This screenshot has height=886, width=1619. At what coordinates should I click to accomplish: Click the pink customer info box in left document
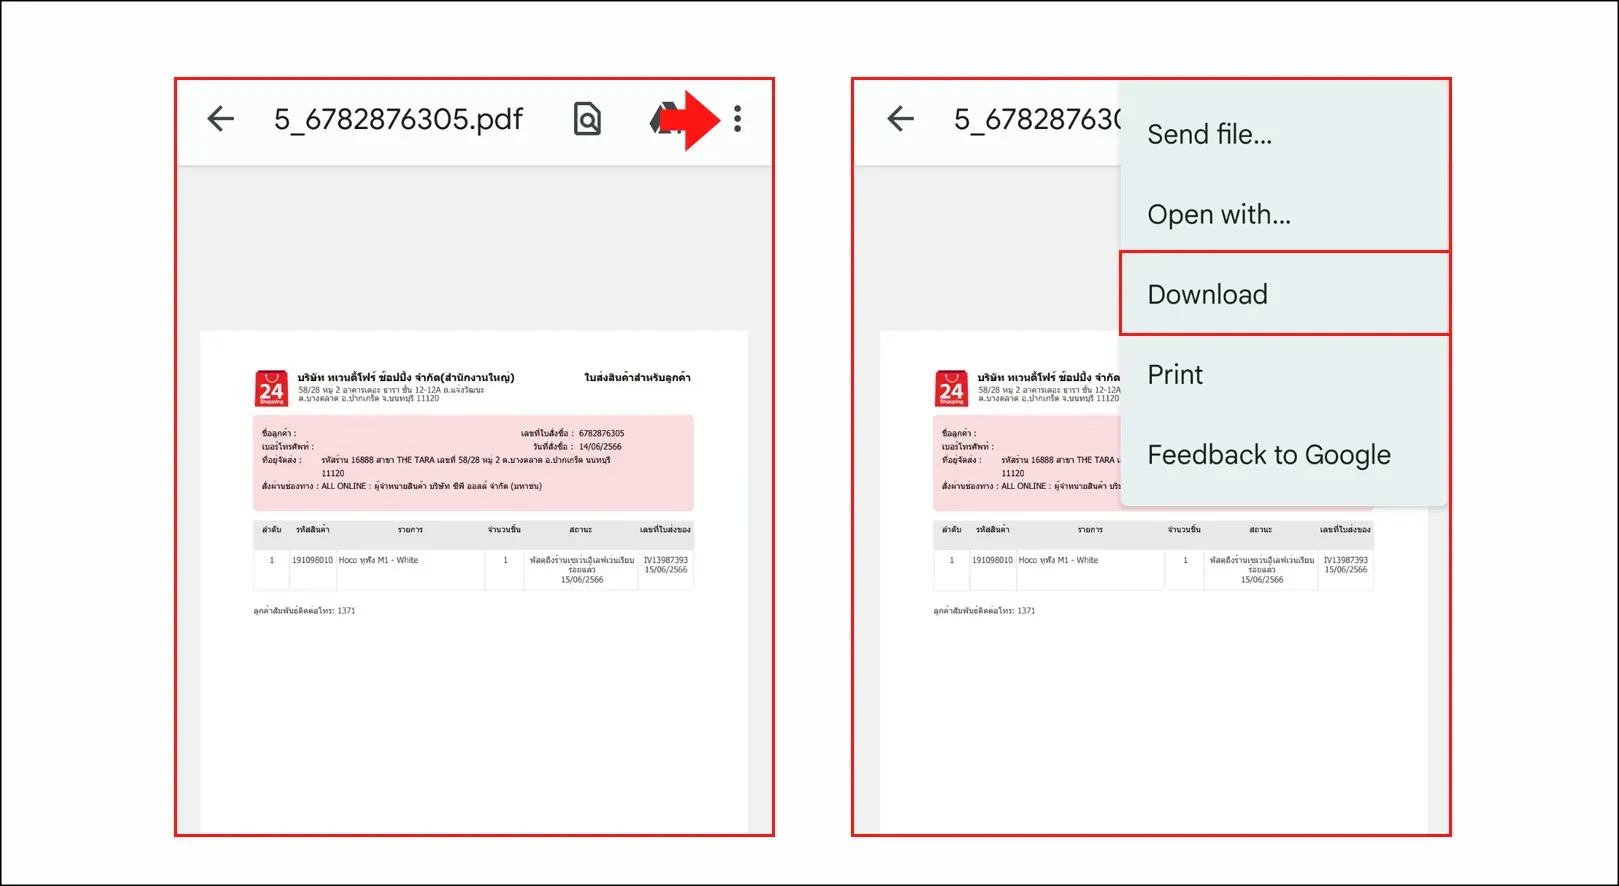click(472, 464)
